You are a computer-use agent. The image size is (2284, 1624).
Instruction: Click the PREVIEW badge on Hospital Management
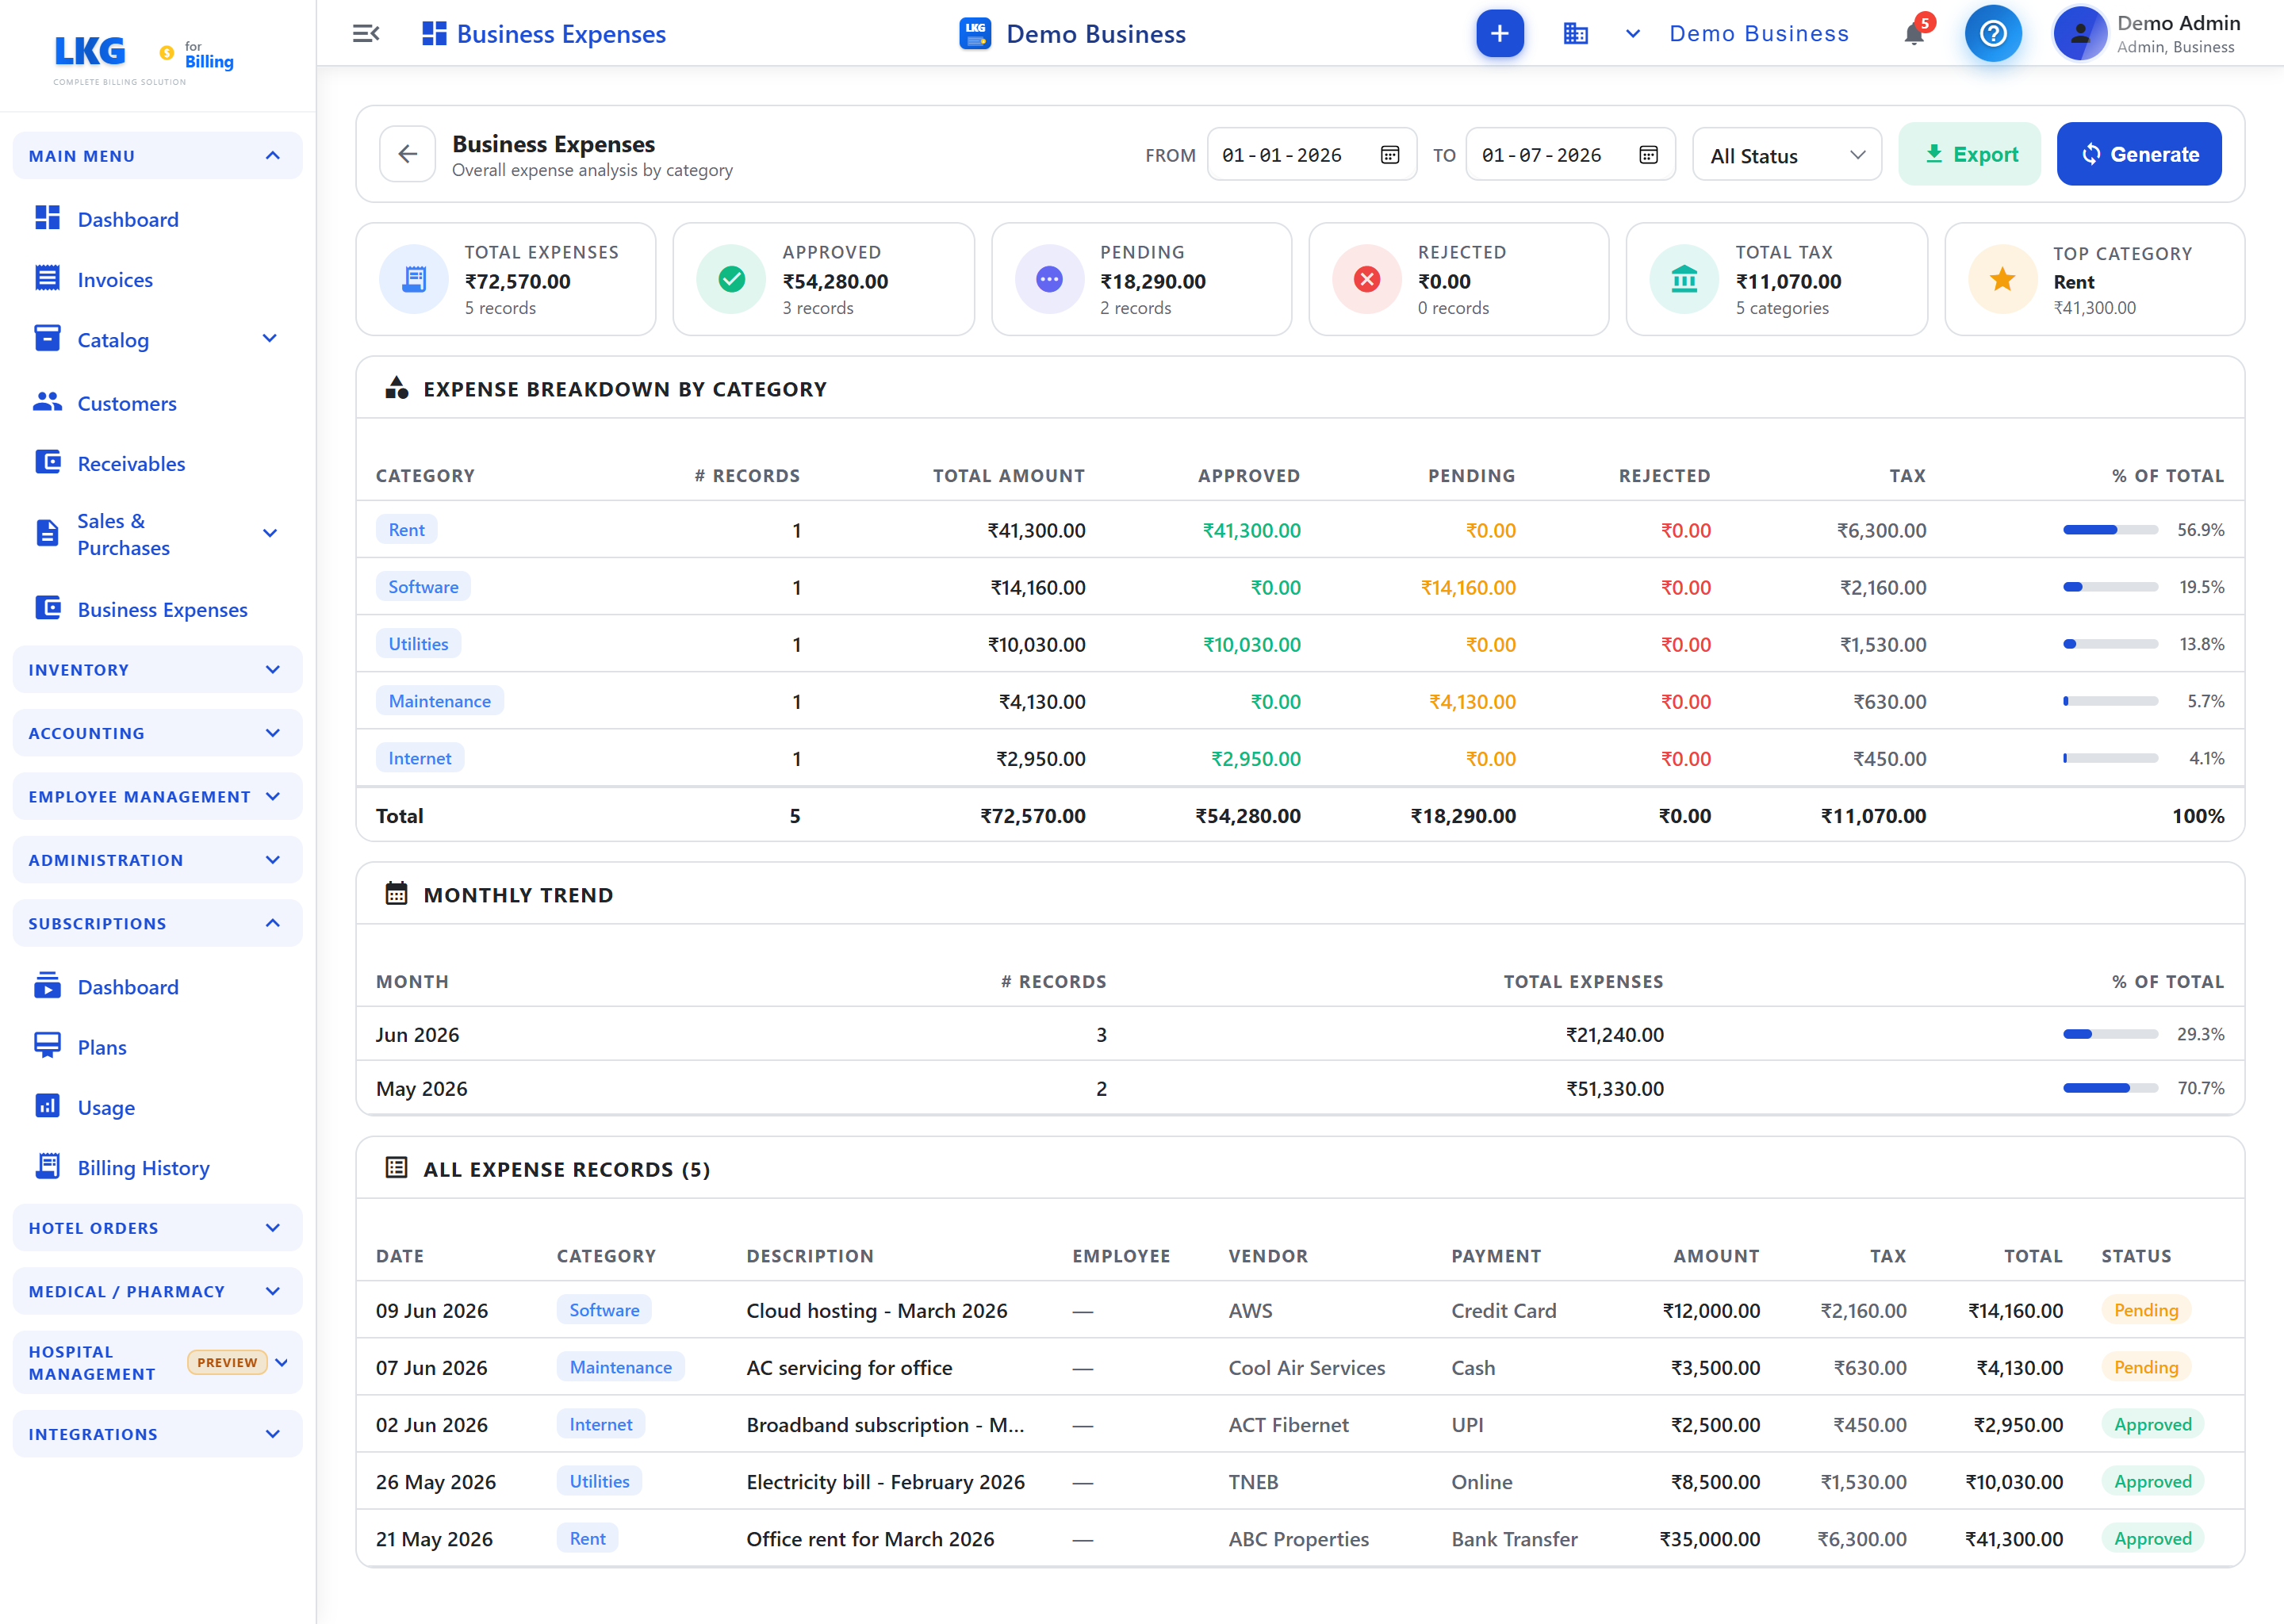point(227,1362)
